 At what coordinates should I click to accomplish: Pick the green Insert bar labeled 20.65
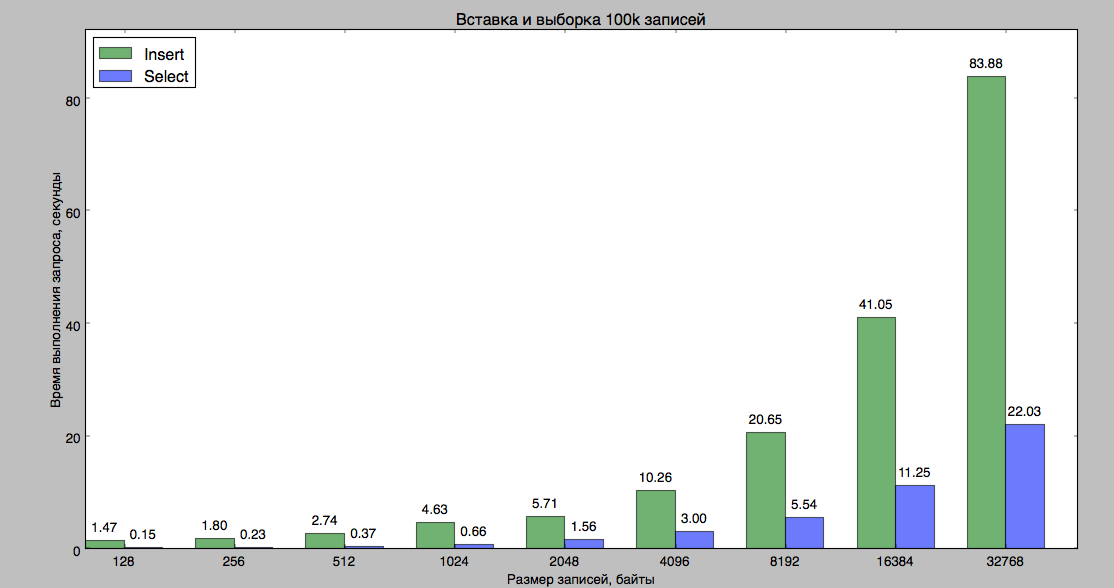(x=765, y=490)
